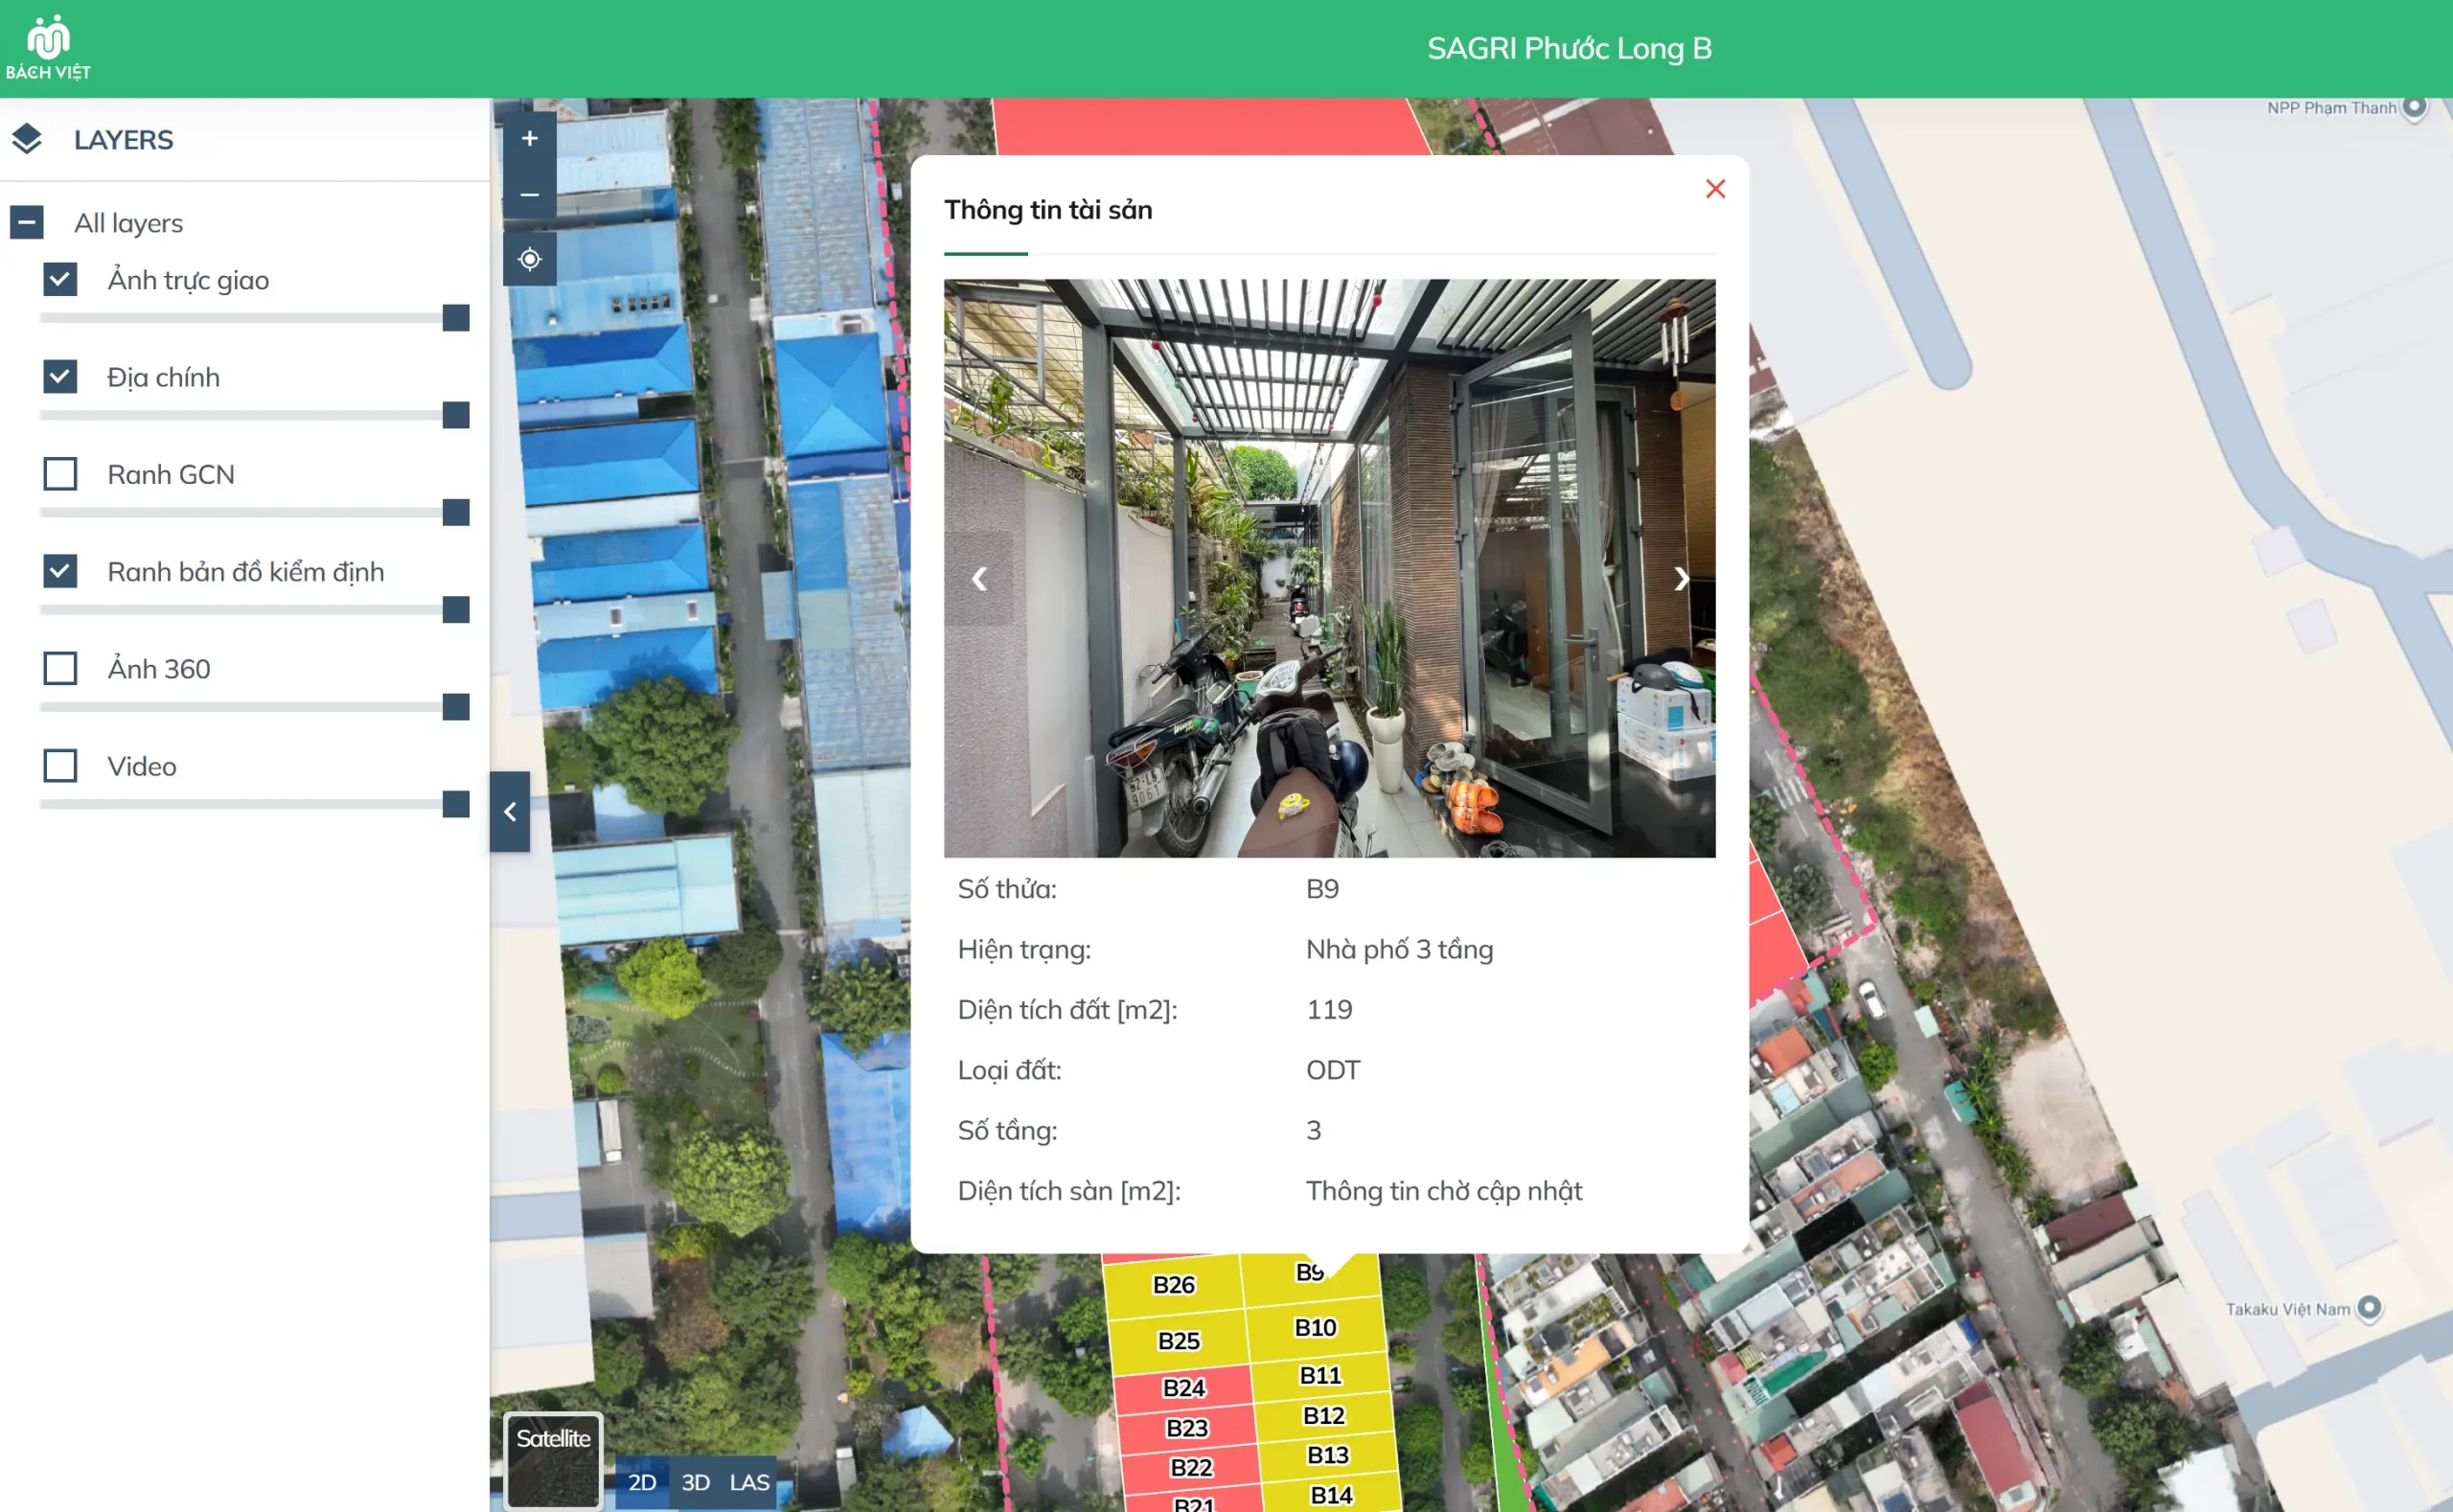
Task: Zoom out of the map
Action: pyautogui.click(x=529, y=195)
